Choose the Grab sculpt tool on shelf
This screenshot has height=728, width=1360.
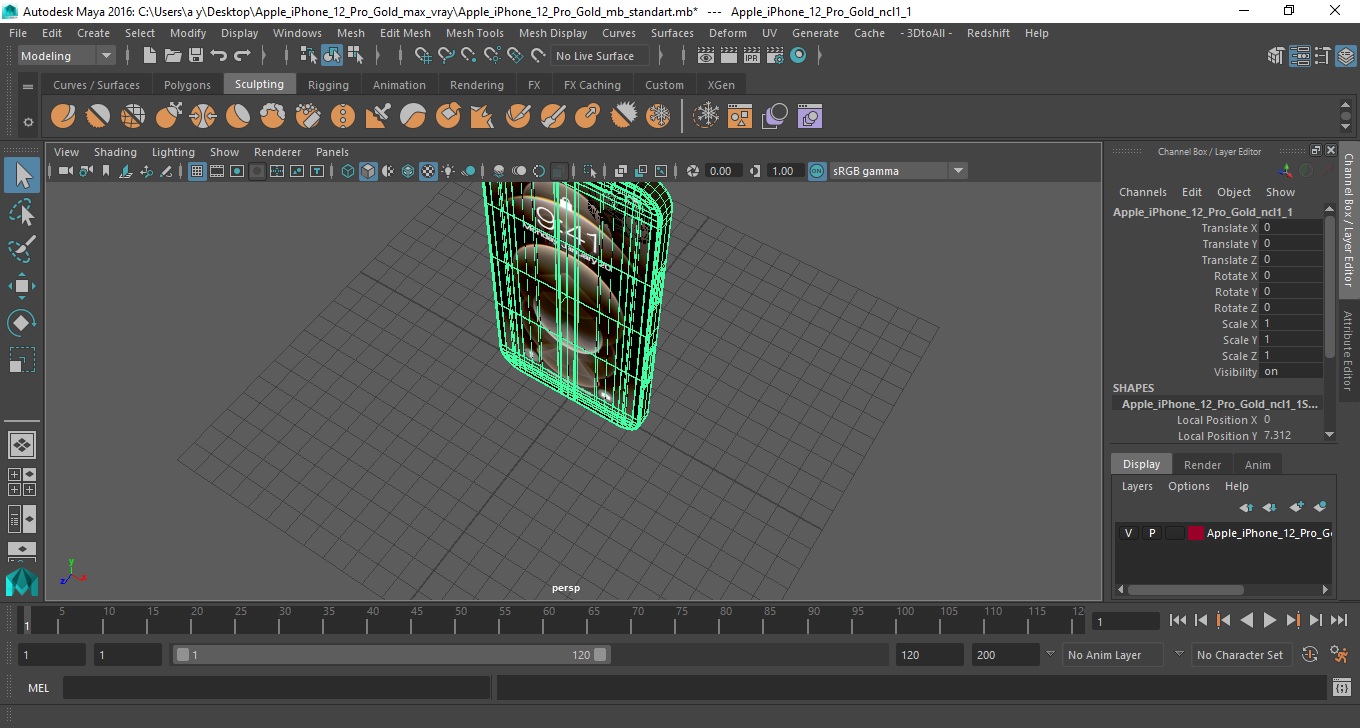click(x=168, y=117)
